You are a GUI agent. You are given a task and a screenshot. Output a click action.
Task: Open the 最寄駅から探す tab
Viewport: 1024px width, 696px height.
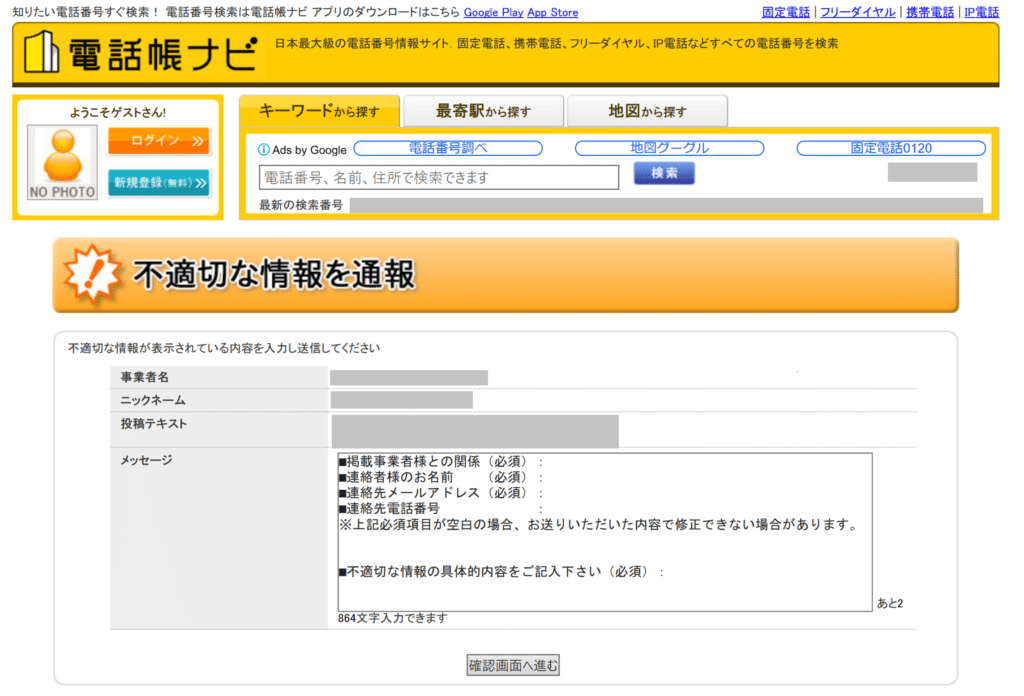(x=483, y=111)
